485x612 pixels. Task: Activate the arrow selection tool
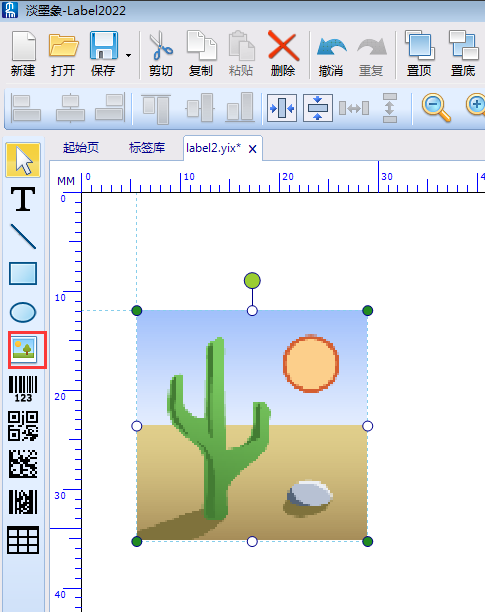(x=23, y=160)
